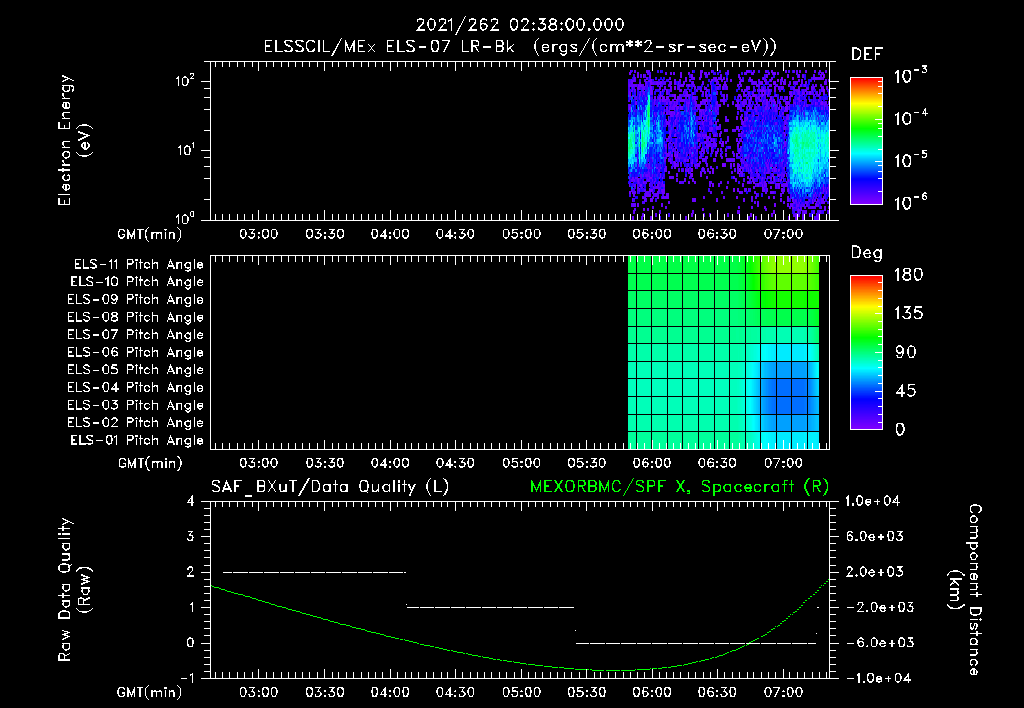Viewport: 1024px width, 708px height.
Task: Click the 10^-3 DEF color bar value
Action: click(910, 76)
